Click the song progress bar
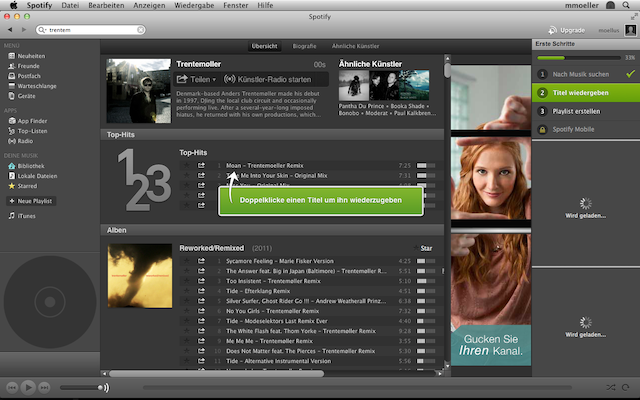Screen dimensions: 640x400 357,387
